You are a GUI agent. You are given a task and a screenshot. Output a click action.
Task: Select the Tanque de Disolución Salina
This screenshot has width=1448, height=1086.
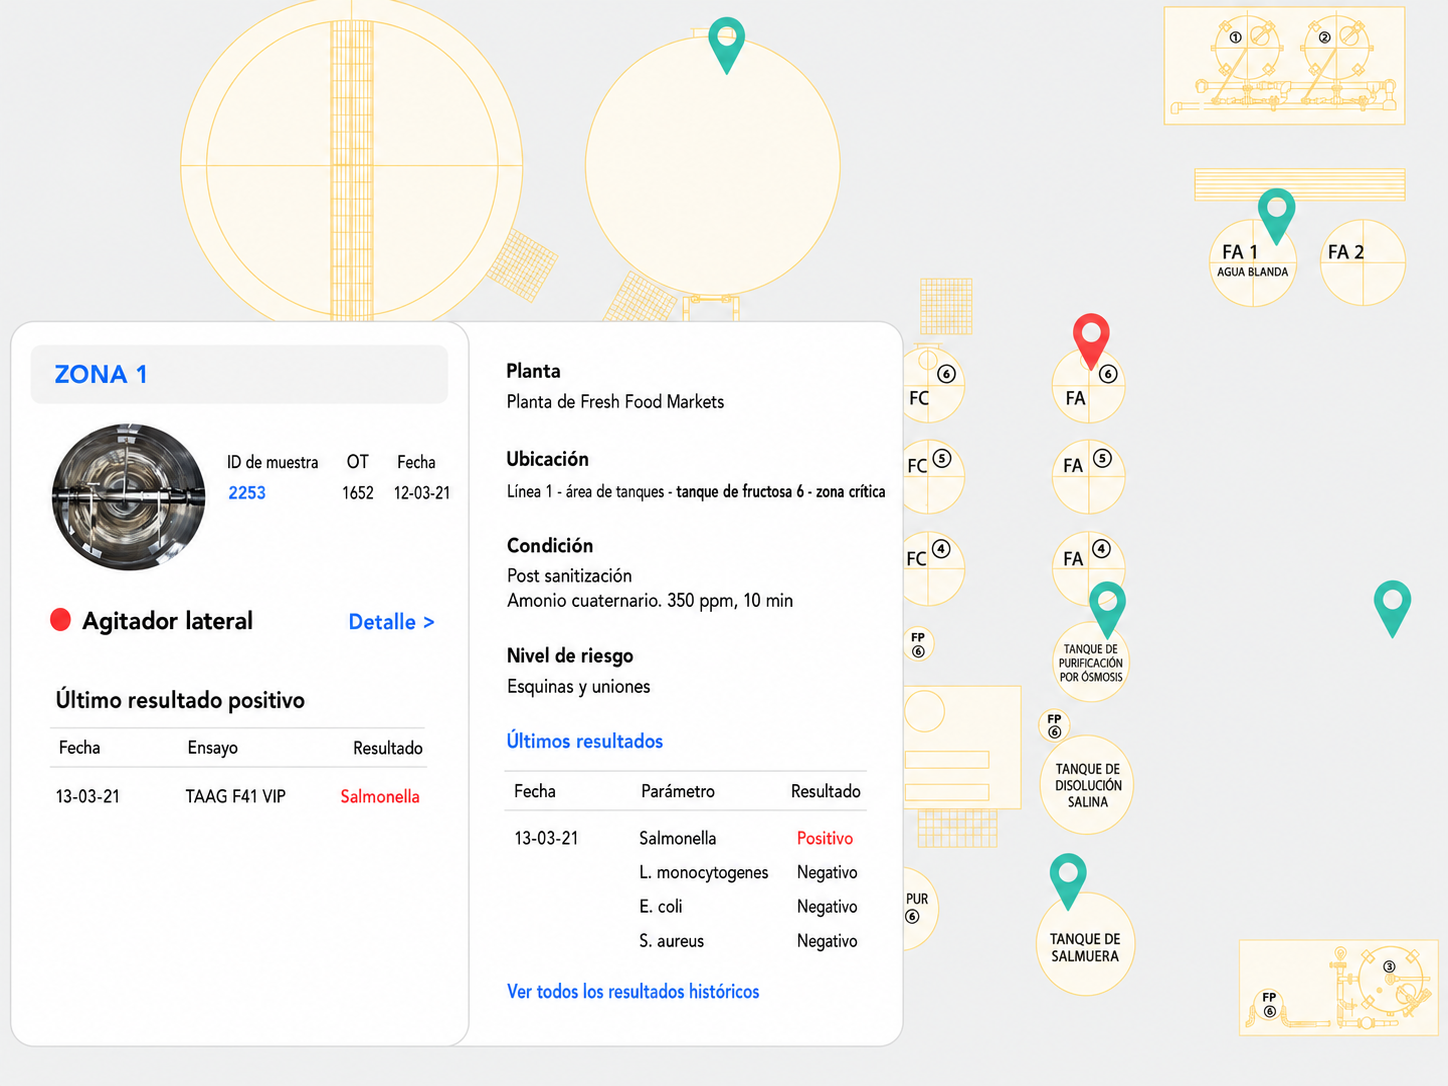click(1087, 785)
